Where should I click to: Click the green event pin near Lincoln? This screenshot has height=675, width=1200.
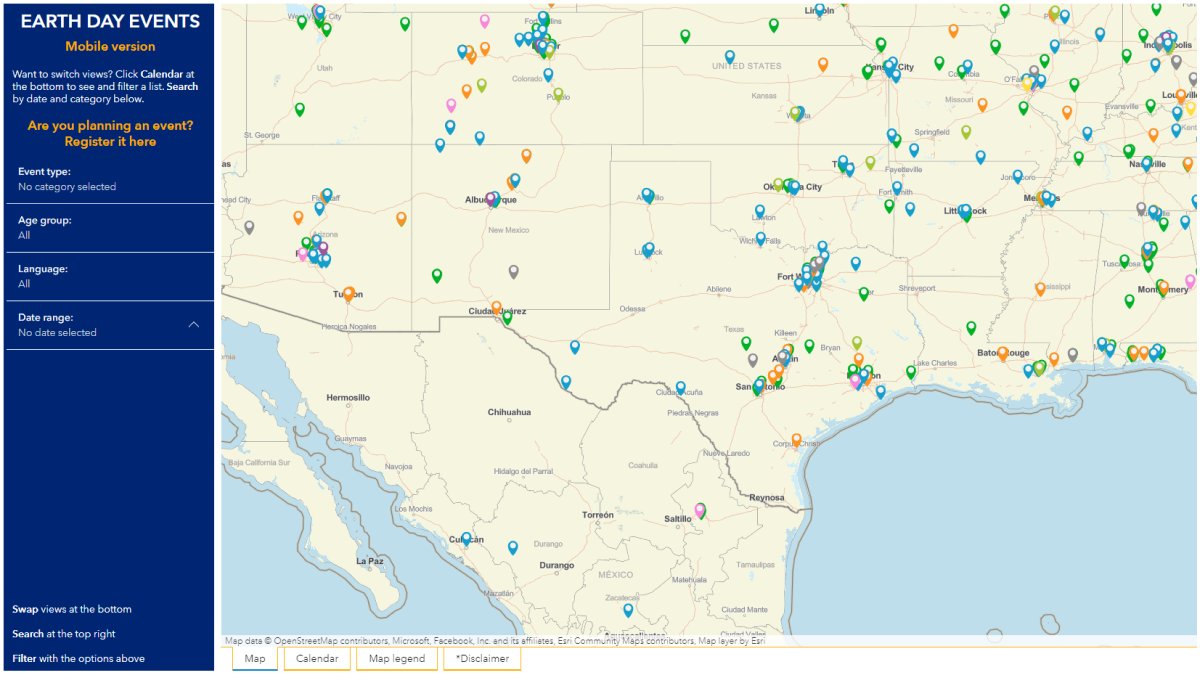tap(773, 22)
